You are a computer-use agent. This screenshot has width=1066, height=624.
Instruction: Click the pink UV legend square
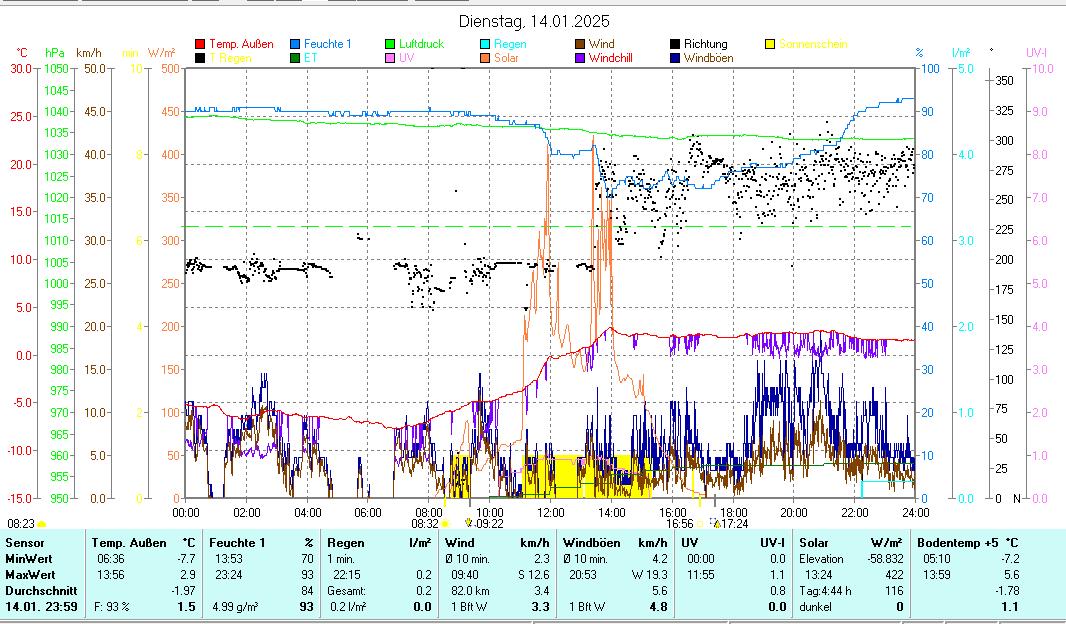click(x=391, y=58)
